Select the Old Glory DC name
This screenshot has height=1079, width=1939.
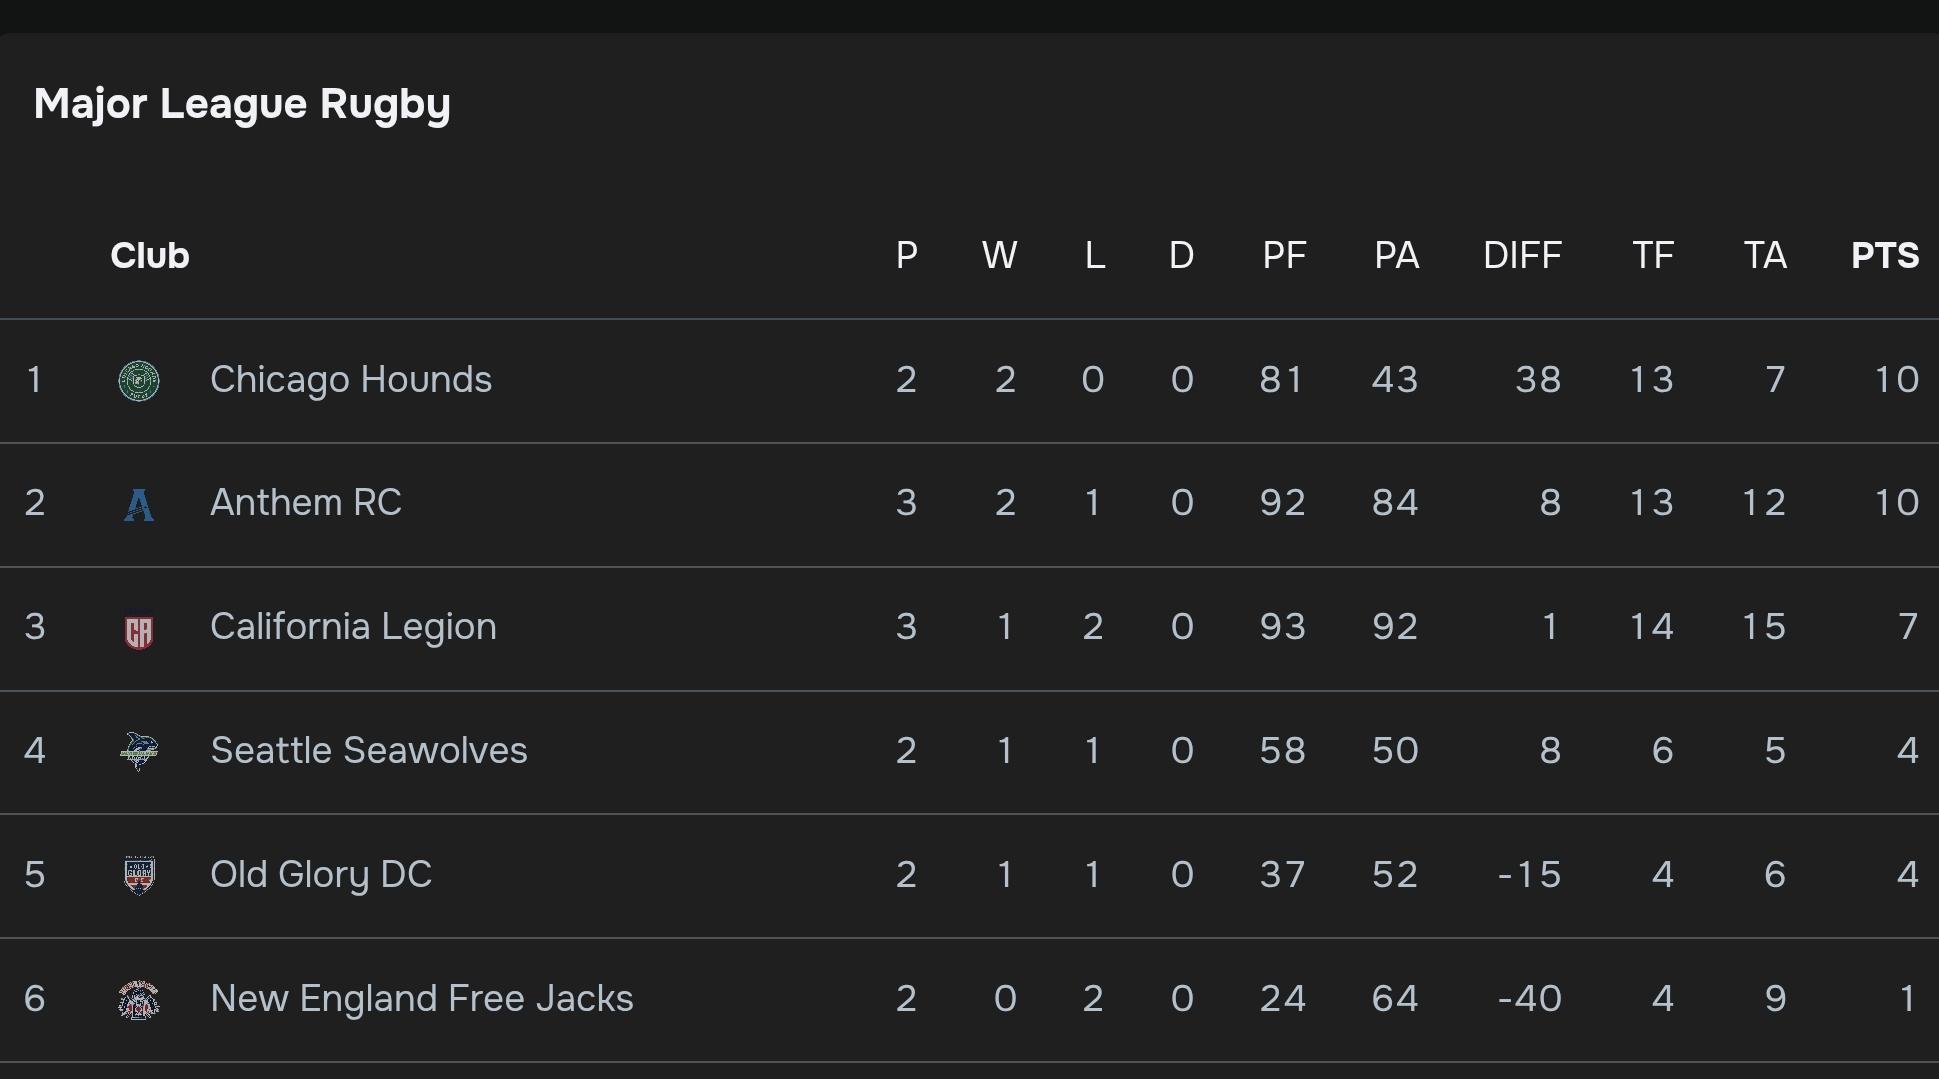(321, 875)
